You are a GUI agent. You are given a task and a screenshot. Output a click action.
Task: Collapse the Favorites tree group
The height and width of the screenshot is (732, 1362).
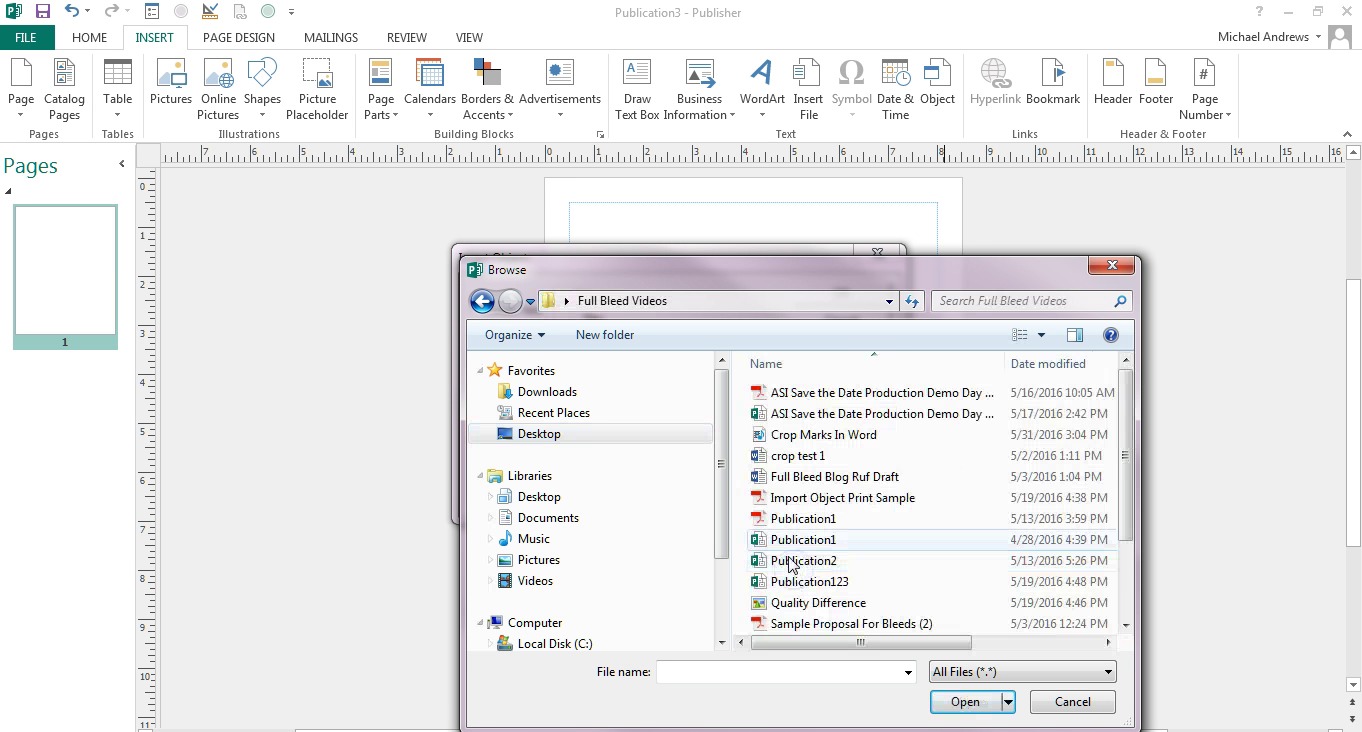coord(480,370)
